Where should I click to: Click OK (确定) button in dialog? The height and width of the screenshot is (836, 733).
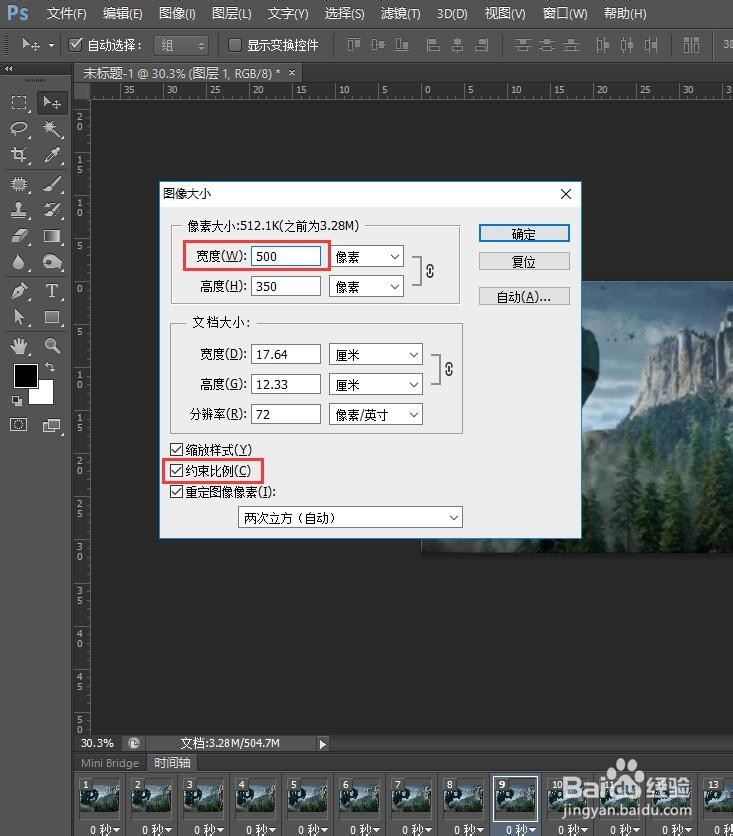[524, 234]
